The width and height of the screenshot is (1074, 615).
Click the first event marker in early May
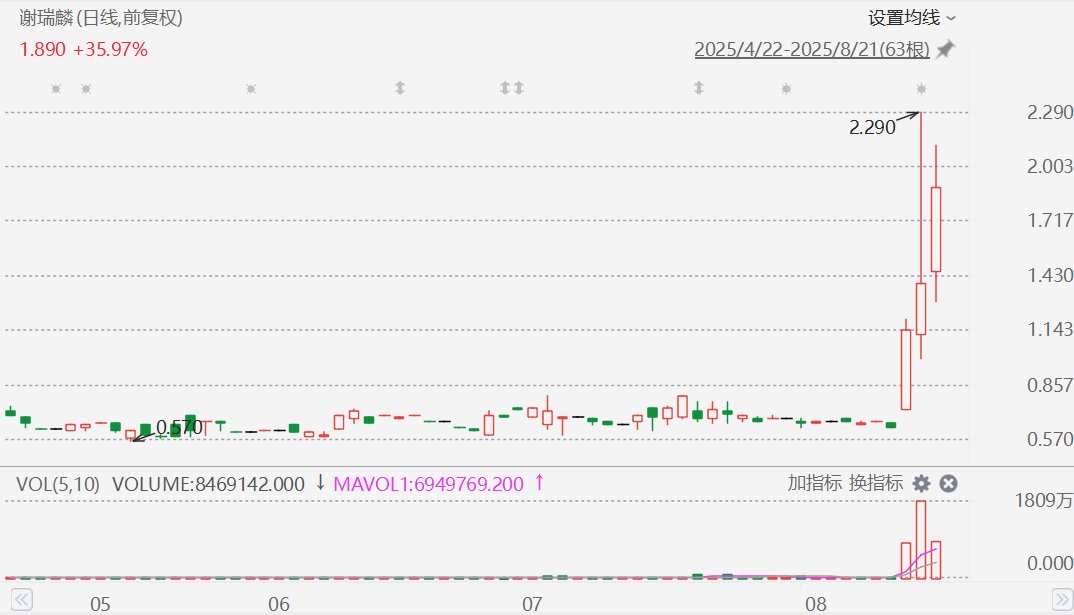[56, 88]
